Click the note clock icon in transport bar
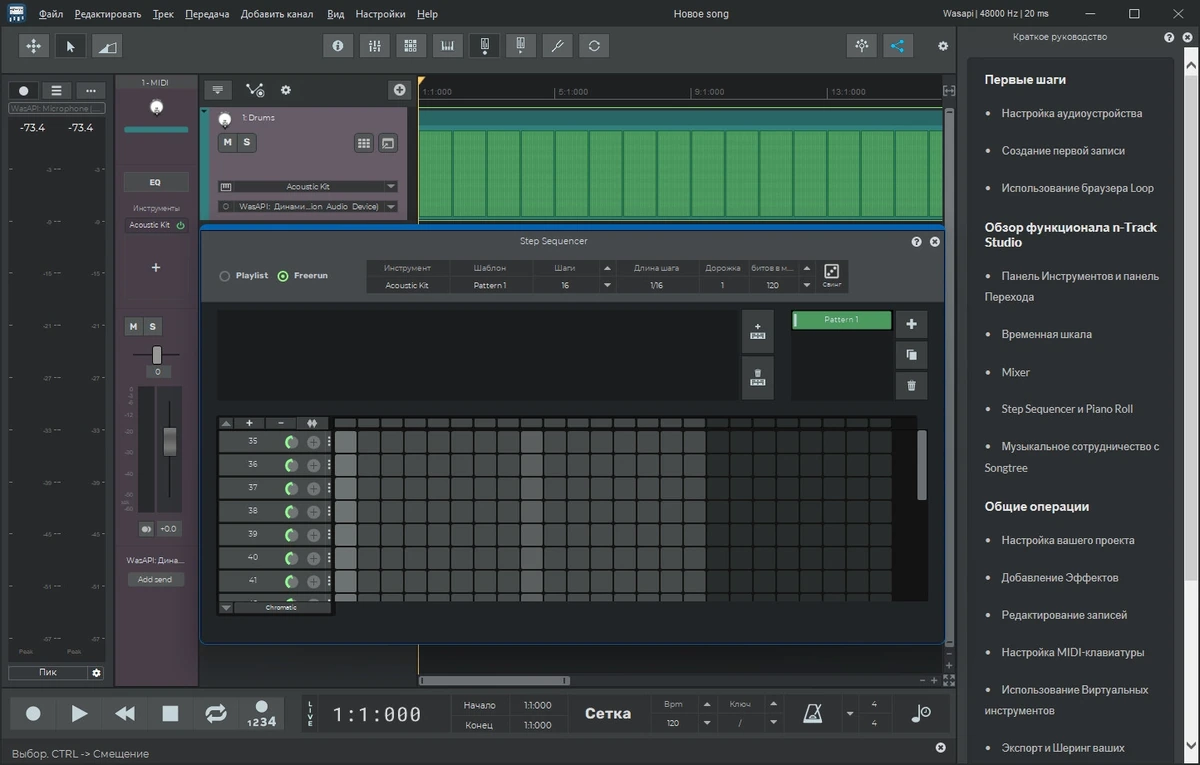1200x765 pixels. pos(921,714)
